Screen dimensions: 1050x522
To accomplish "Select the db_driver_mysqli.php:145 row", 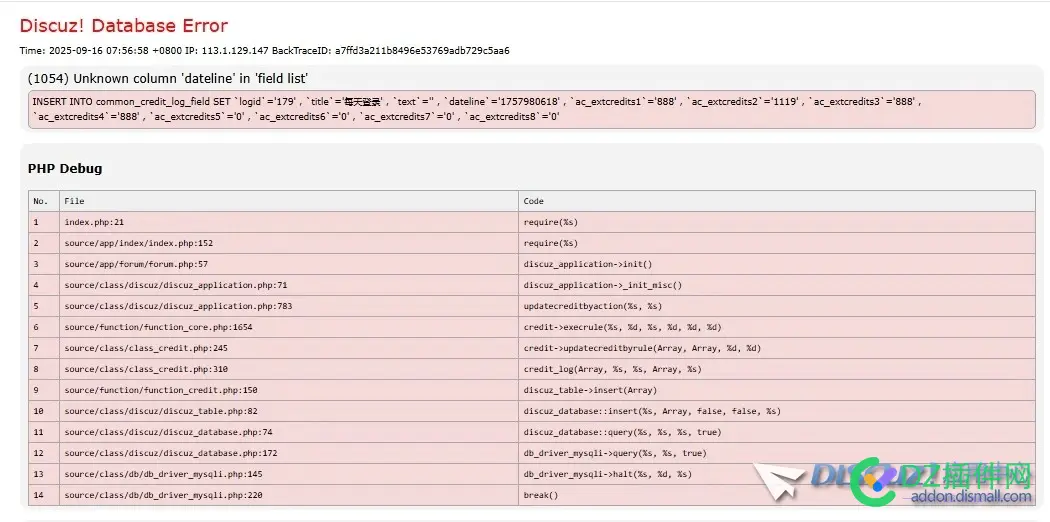I will (532, 474).
